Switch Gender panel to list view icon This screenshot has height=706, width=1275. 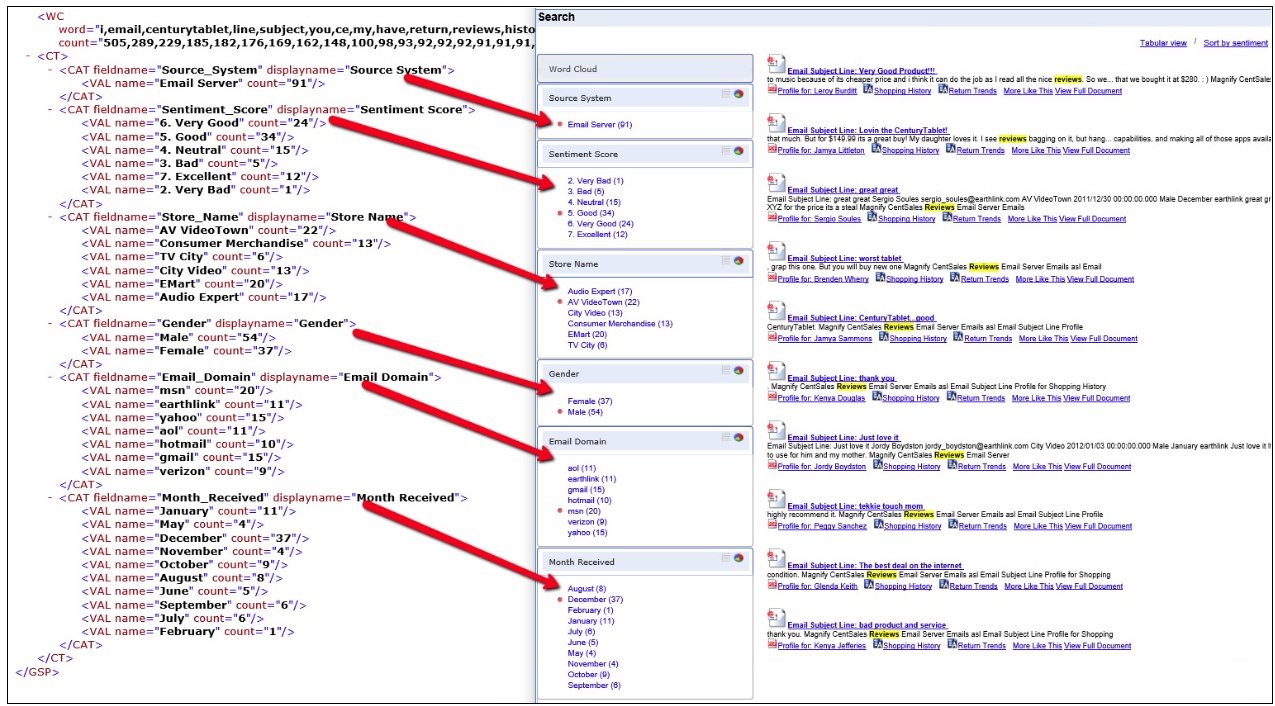coord(726,370)
